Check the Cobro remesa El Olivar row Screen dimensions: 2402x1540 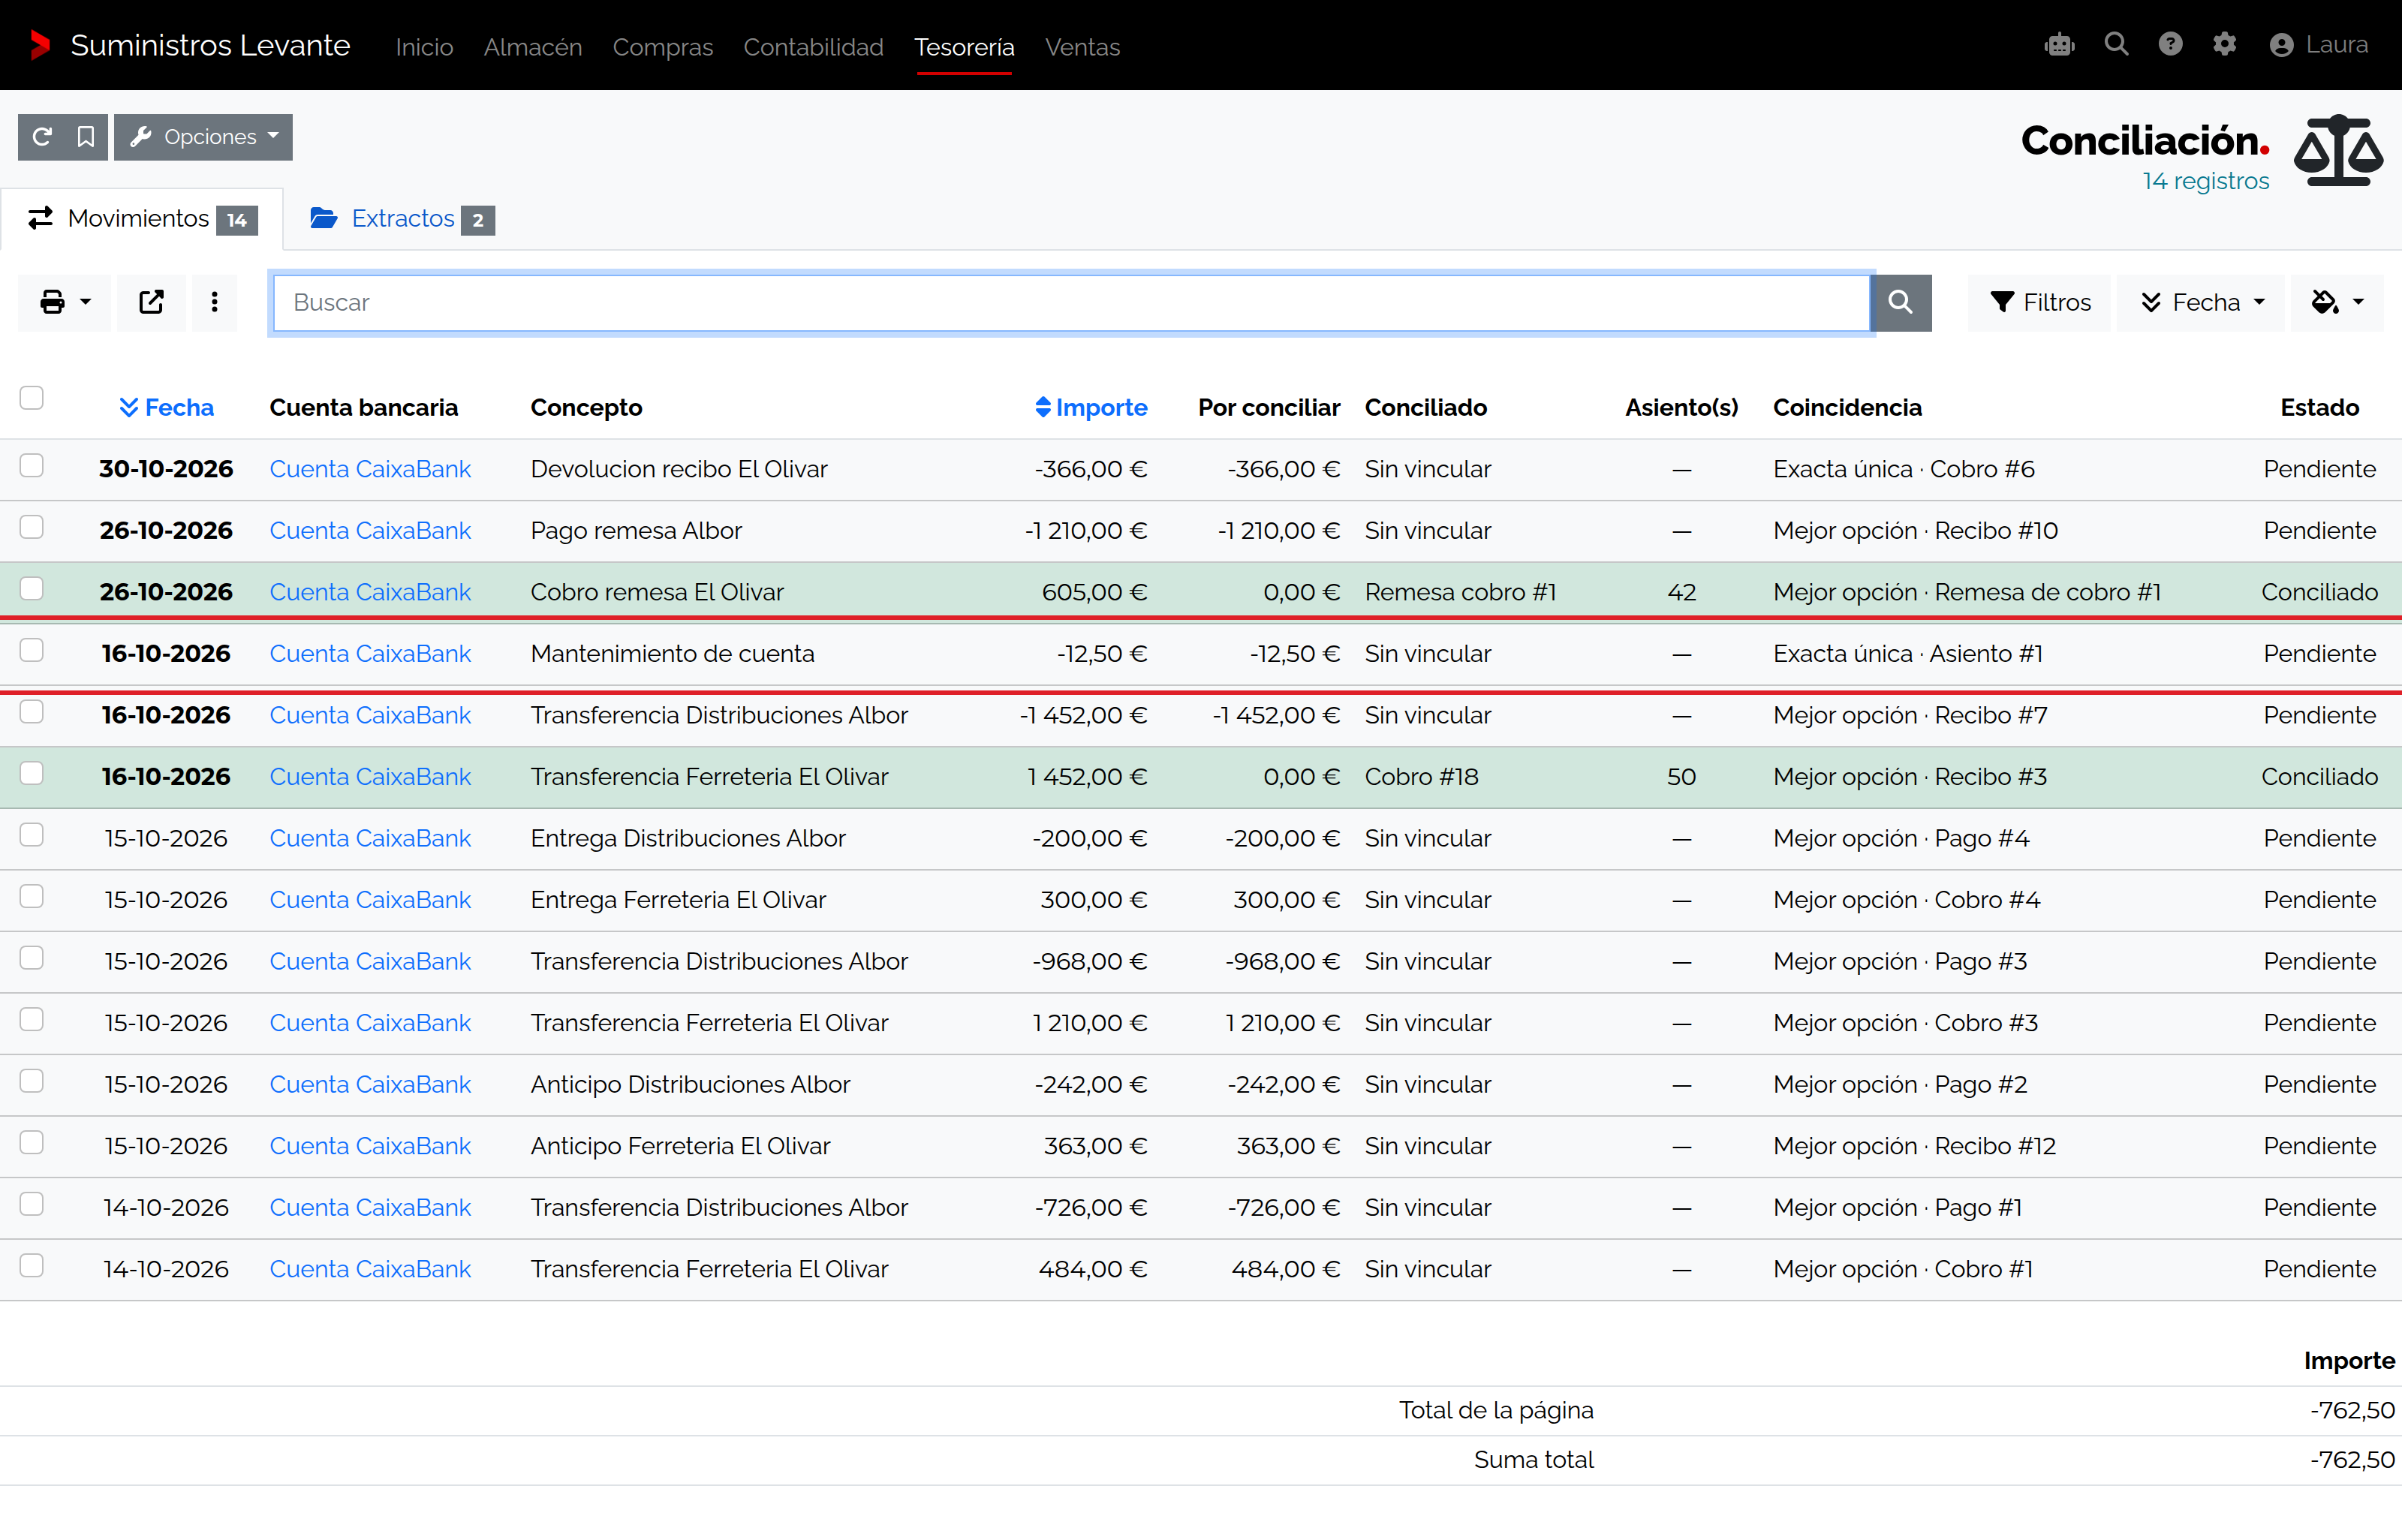tap(32, 589)
